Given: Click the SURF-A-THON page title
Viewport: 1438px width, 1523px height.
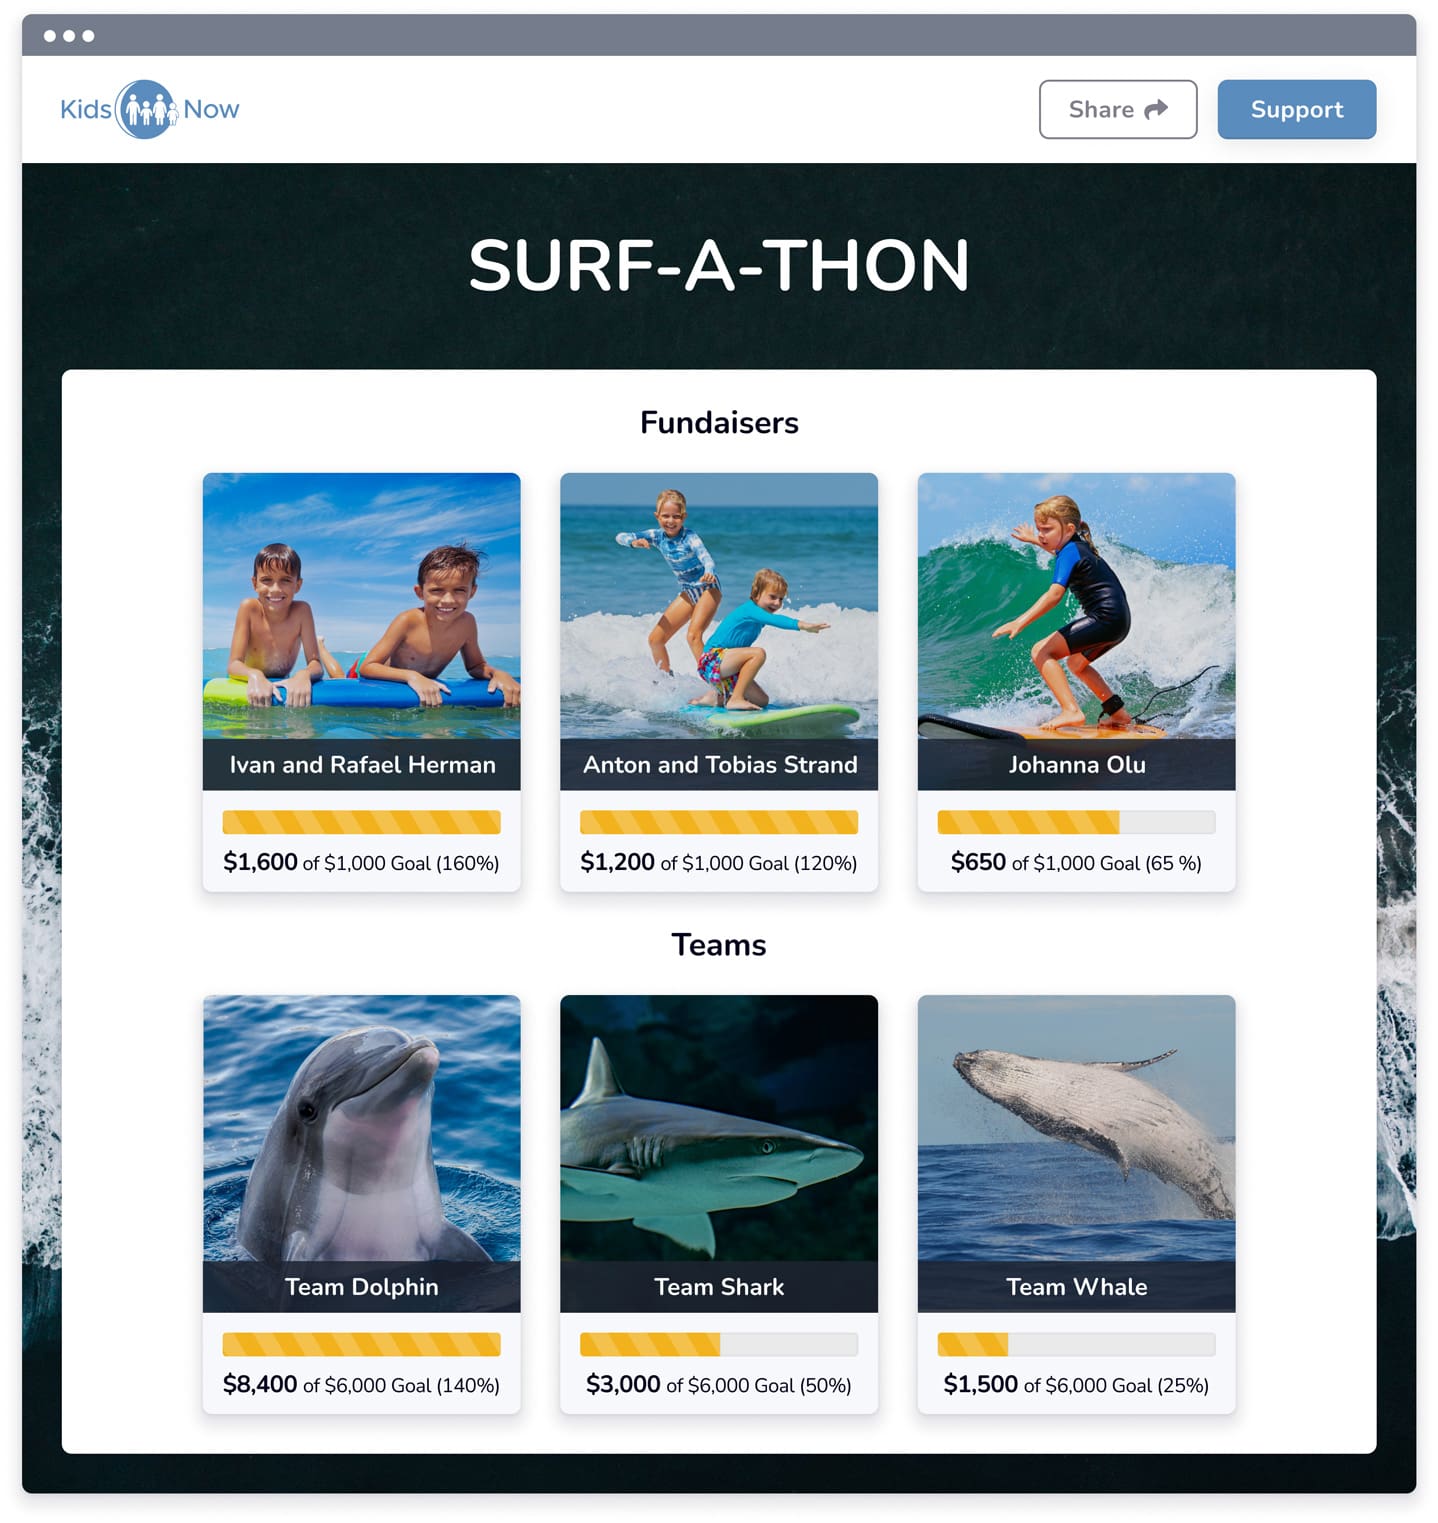Looking at the screenshot, I should 719,266.
